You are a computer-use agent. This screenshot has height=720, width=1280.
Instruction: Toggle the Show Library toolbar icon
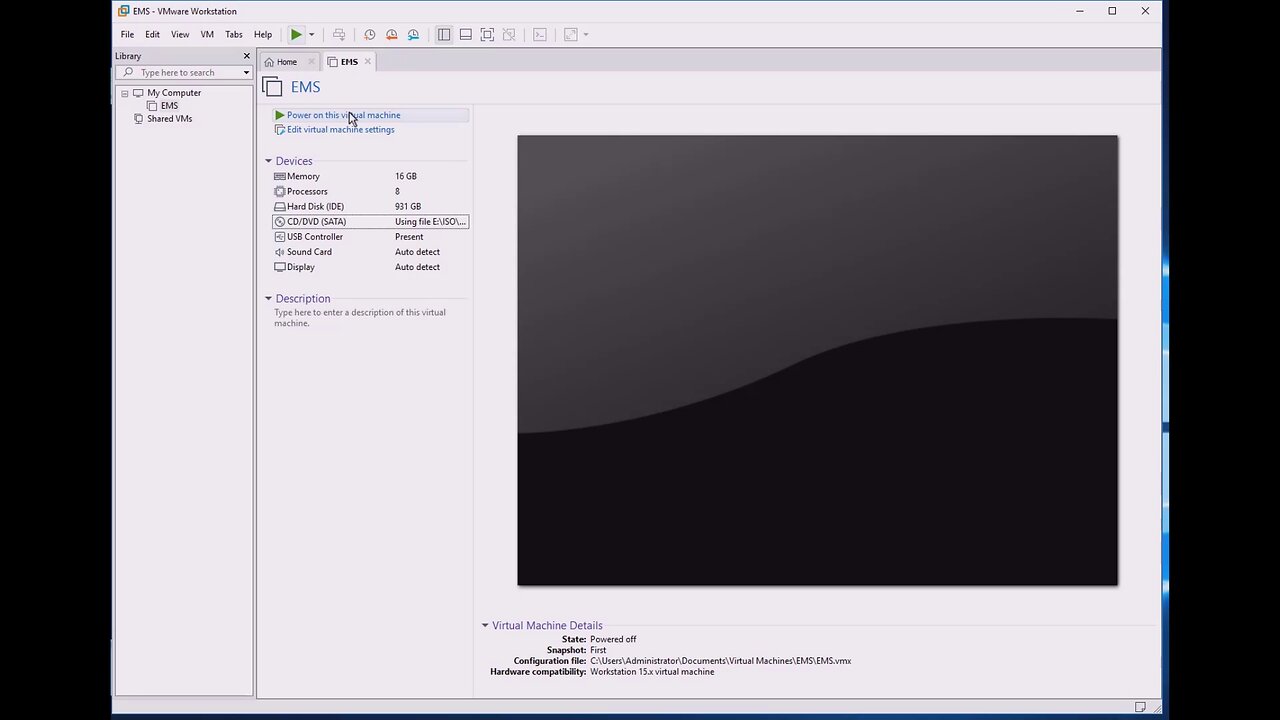click(444, 34)
